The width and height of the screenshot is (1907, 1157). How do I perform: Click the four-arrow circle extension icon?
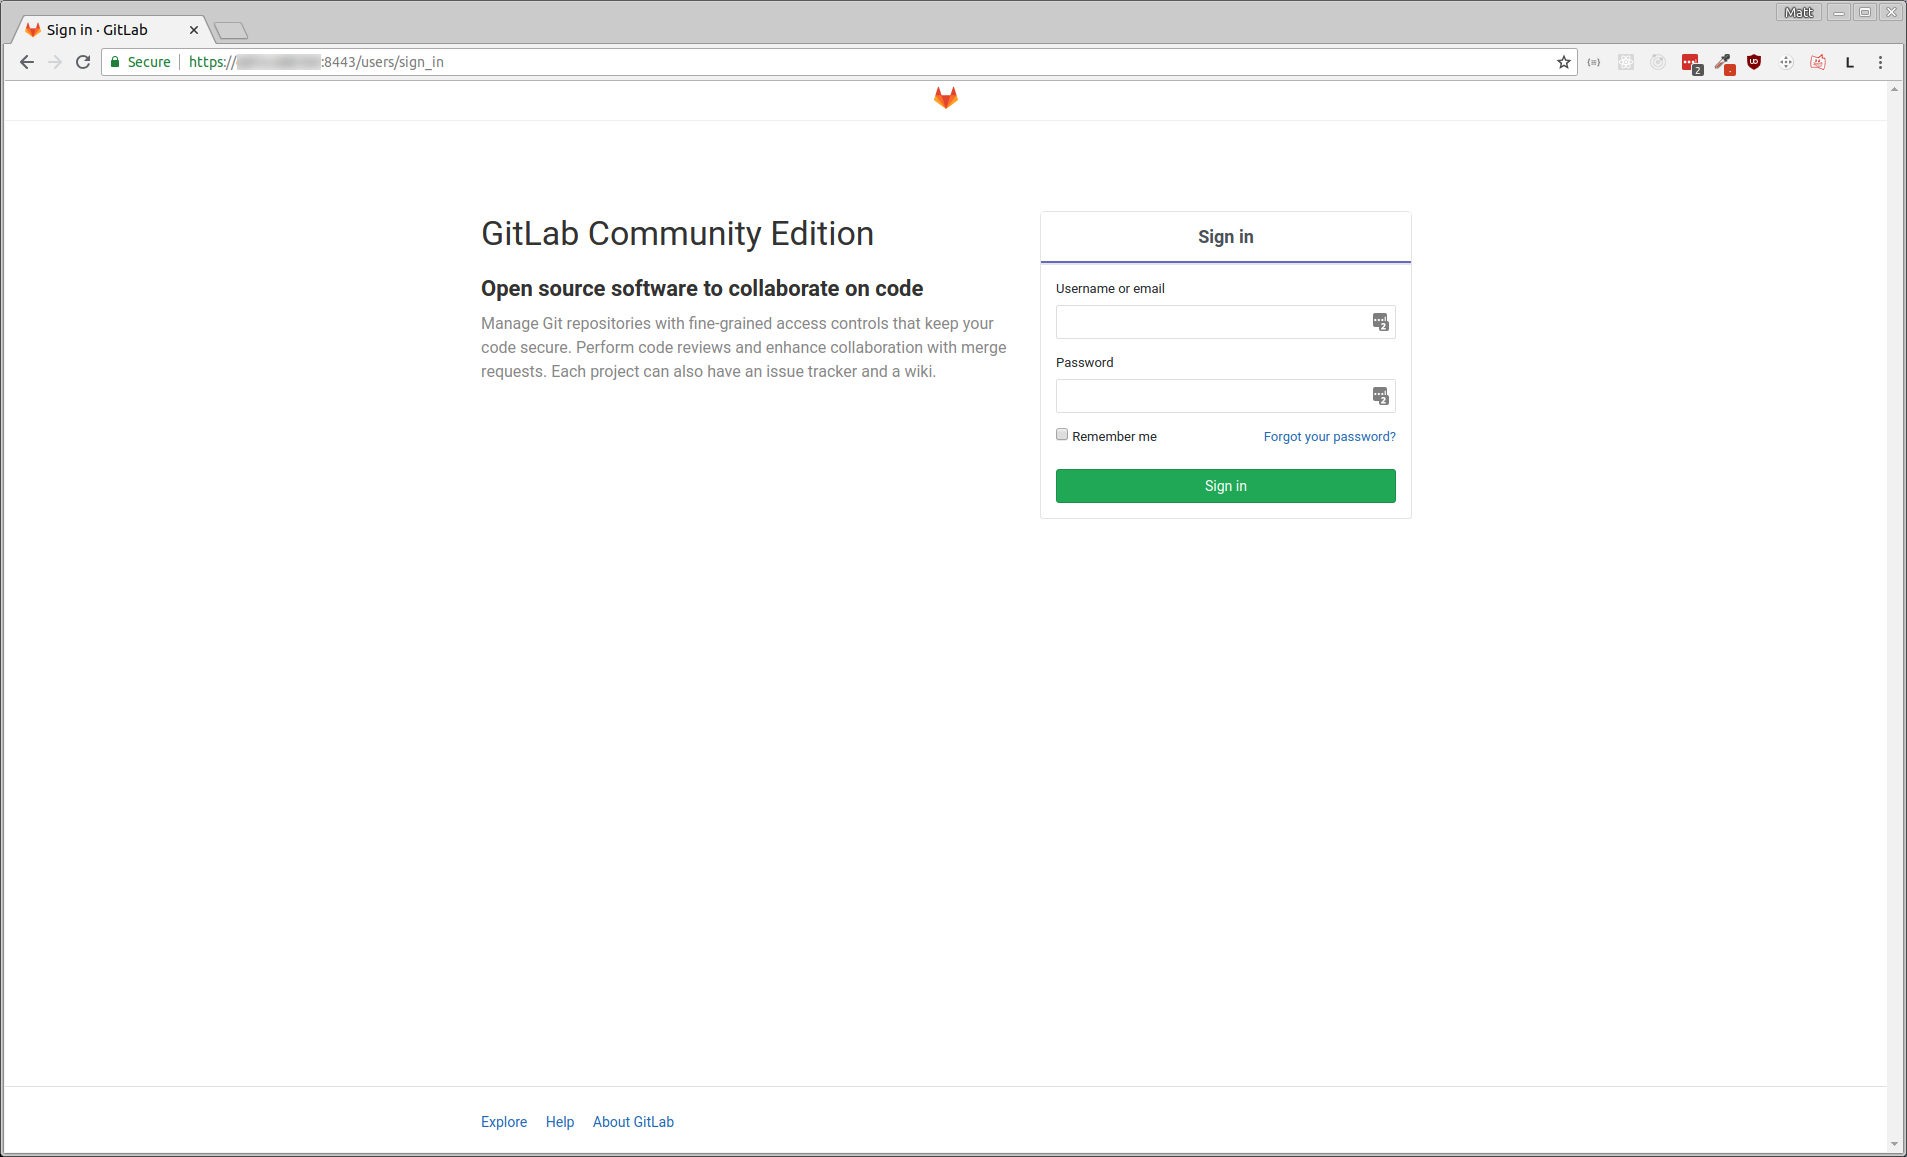pyautogui.click(x=1786, y=62)
